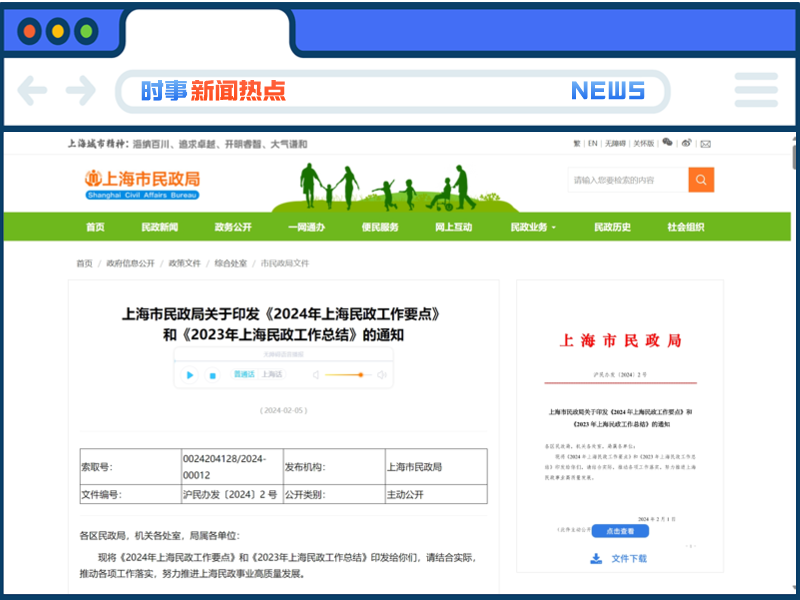Click the Shanghai Civil Affairs Bureau logo
Viewport: 800px width, 600px height.
(140, 180)
